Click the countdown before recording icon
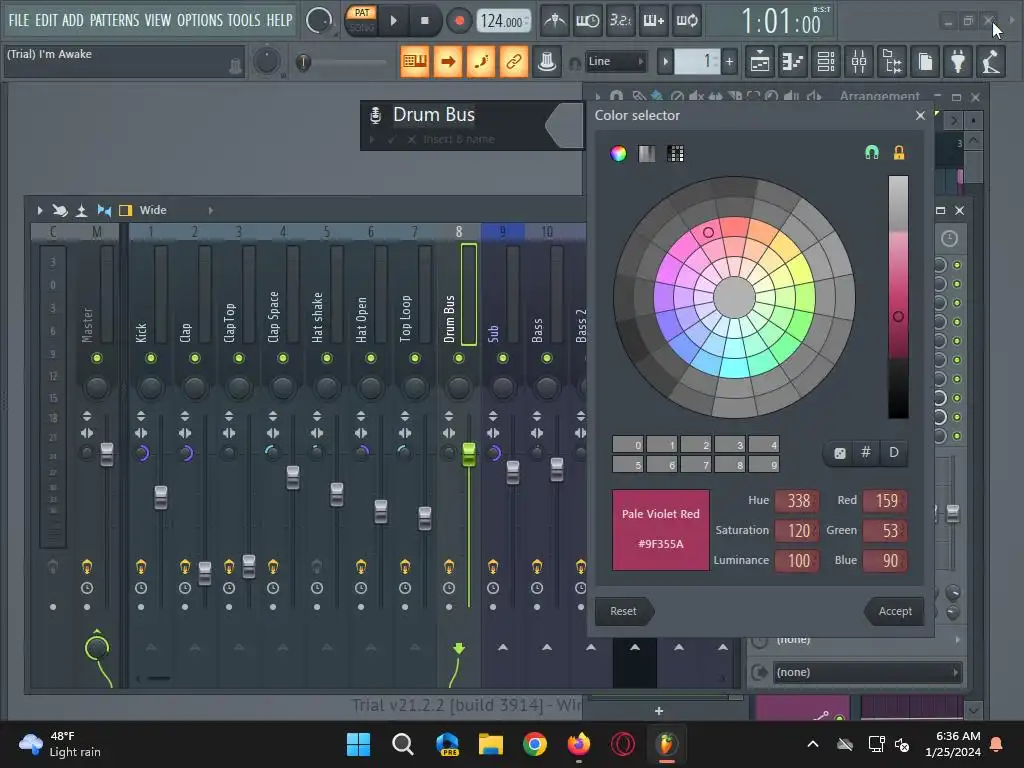The height and width of the screenshot is (768, 1024). coord(620,21)
